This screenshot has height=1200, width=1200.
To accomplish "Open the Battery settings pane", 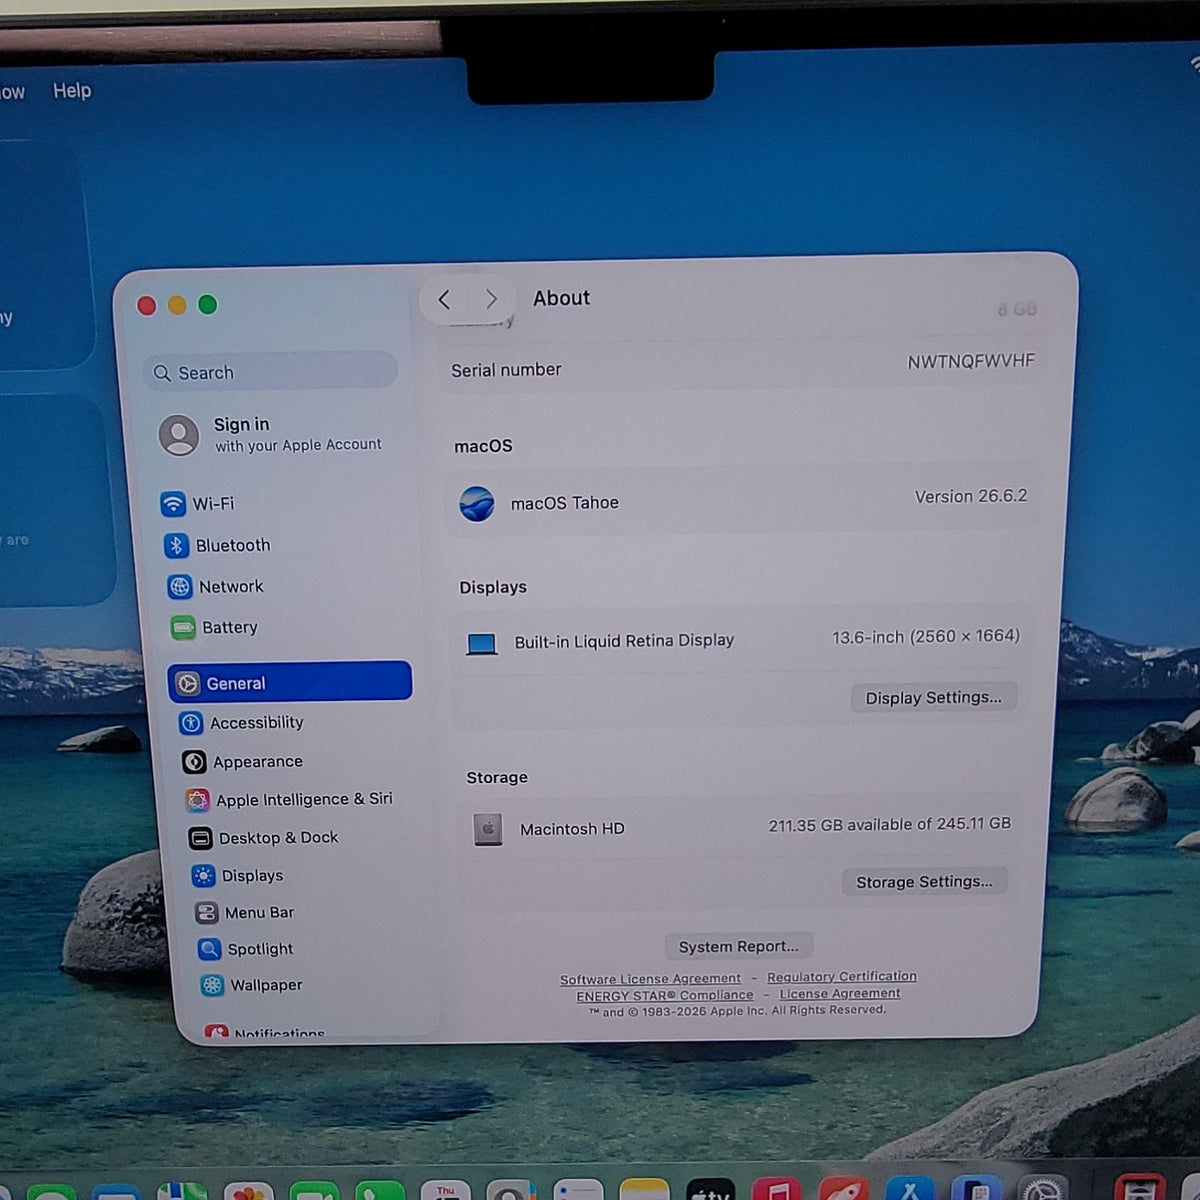I will coord(214,627).
